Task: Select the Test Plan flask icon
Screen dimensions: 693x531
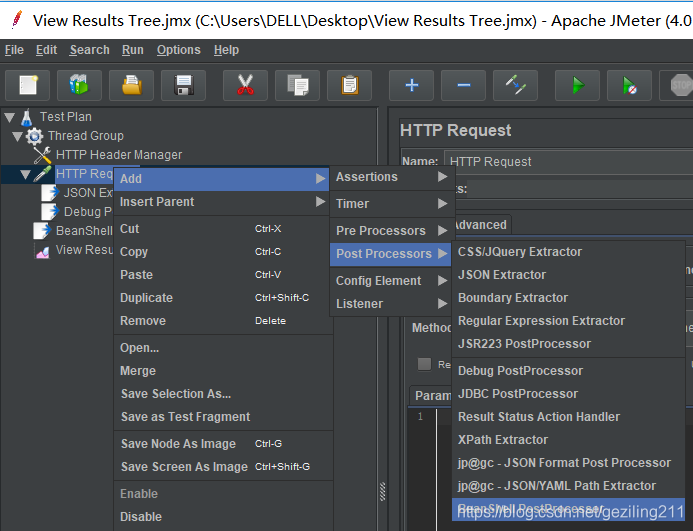Action: (27, 117)
